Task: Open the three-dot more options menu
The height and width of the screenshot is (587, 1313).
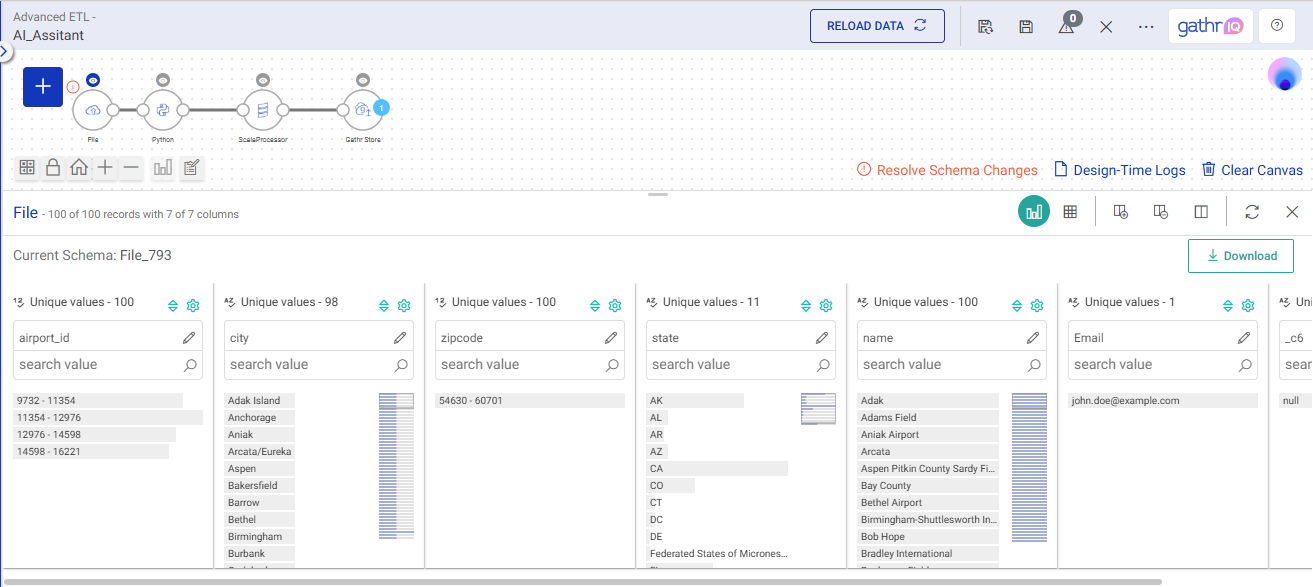Action: (x=1146, y=27)
